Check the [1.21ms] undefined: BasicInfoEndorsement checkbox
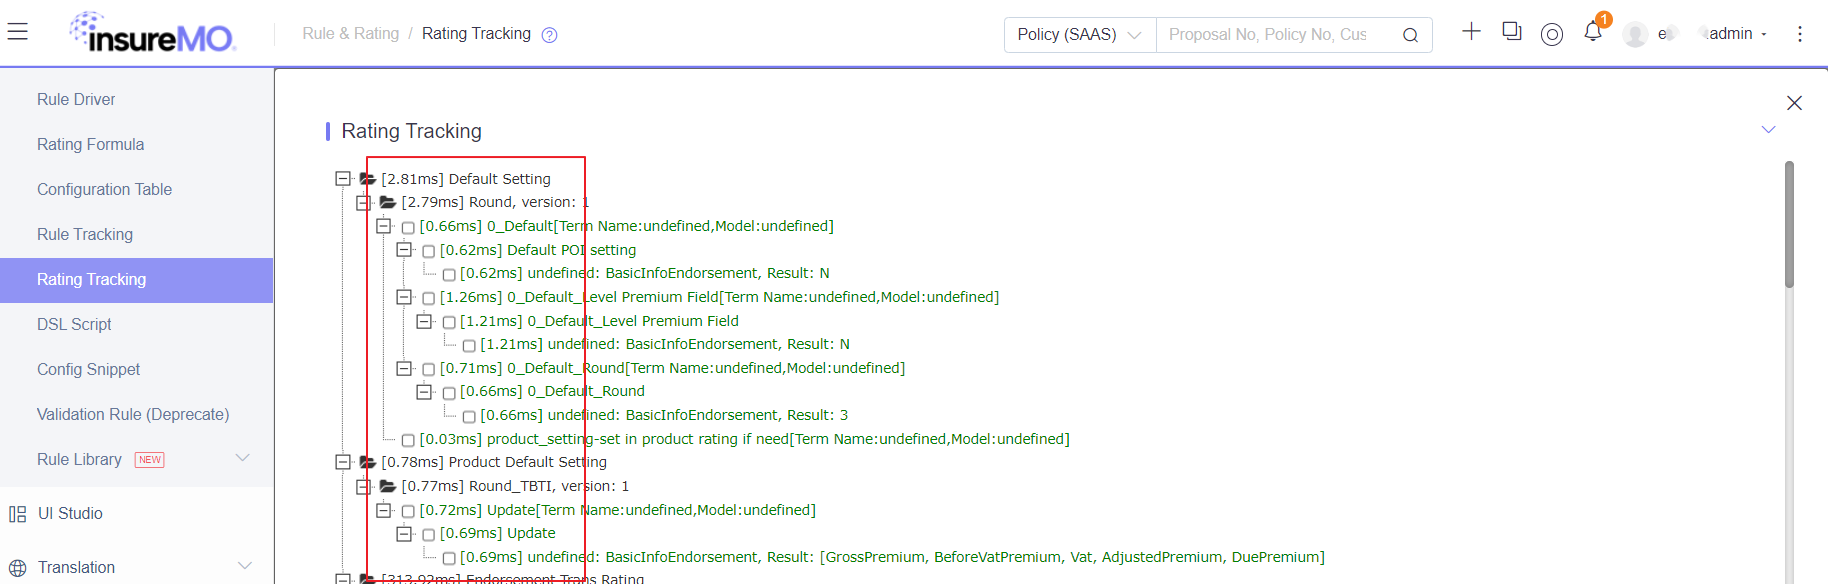The width and height of the screenshot is (1828, 584). tap(469, 345)
